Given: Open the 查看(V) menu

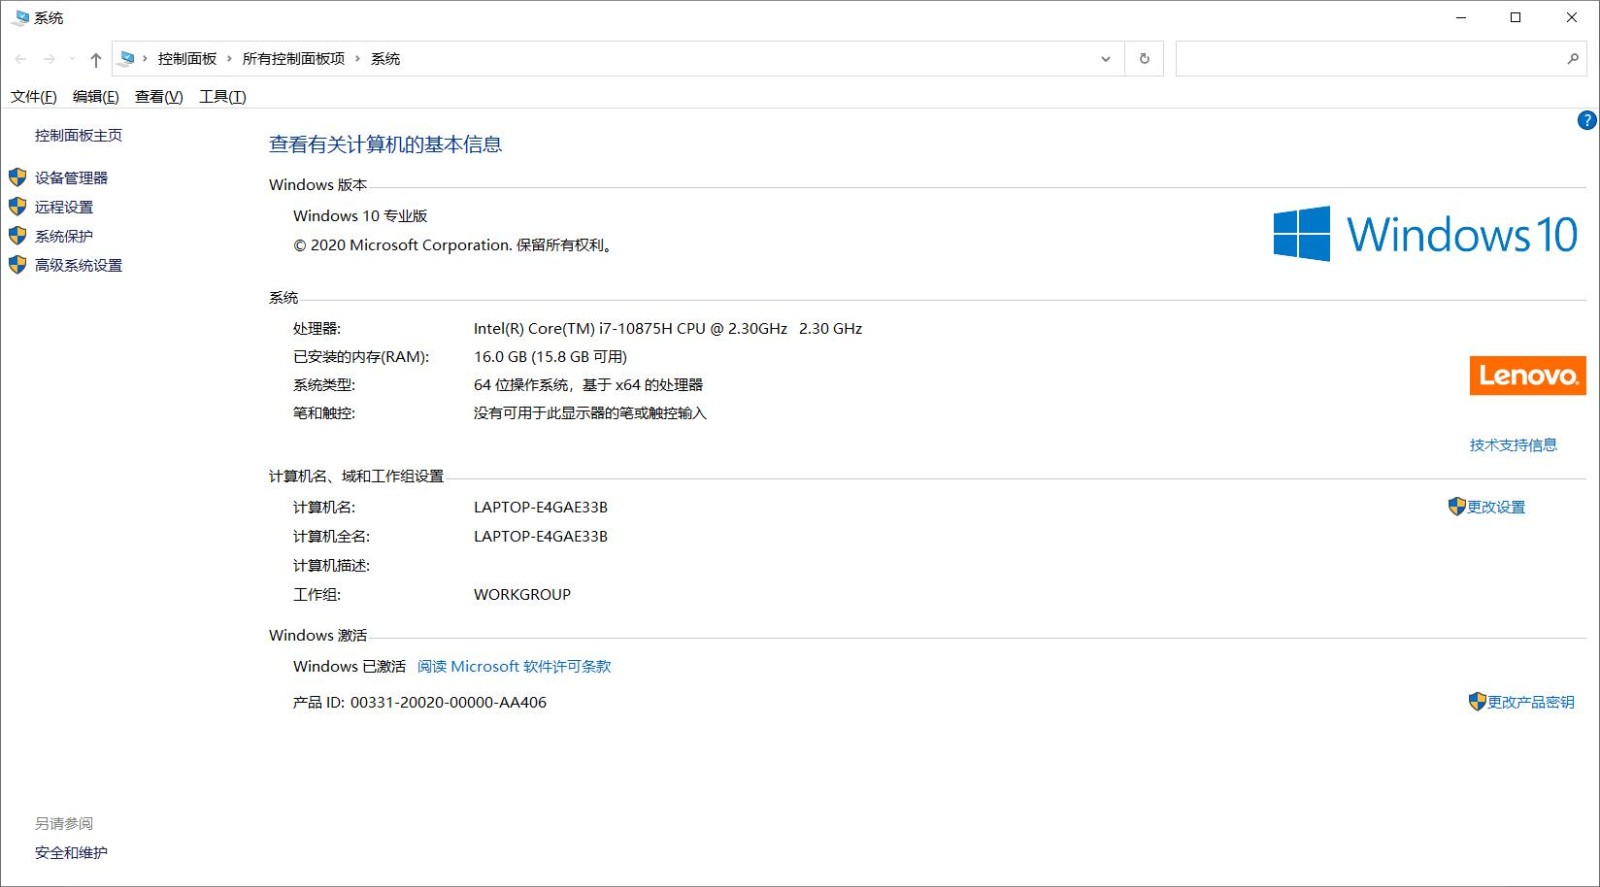Looking at the screenshot, I should (159, 97).
